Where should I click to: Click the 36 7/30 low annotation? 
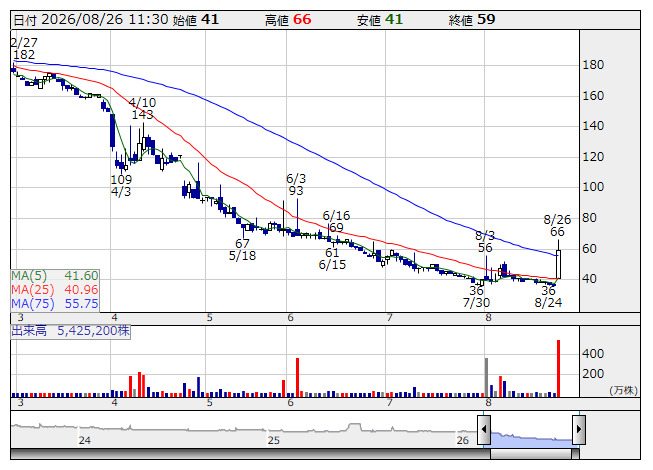point(476,296)
